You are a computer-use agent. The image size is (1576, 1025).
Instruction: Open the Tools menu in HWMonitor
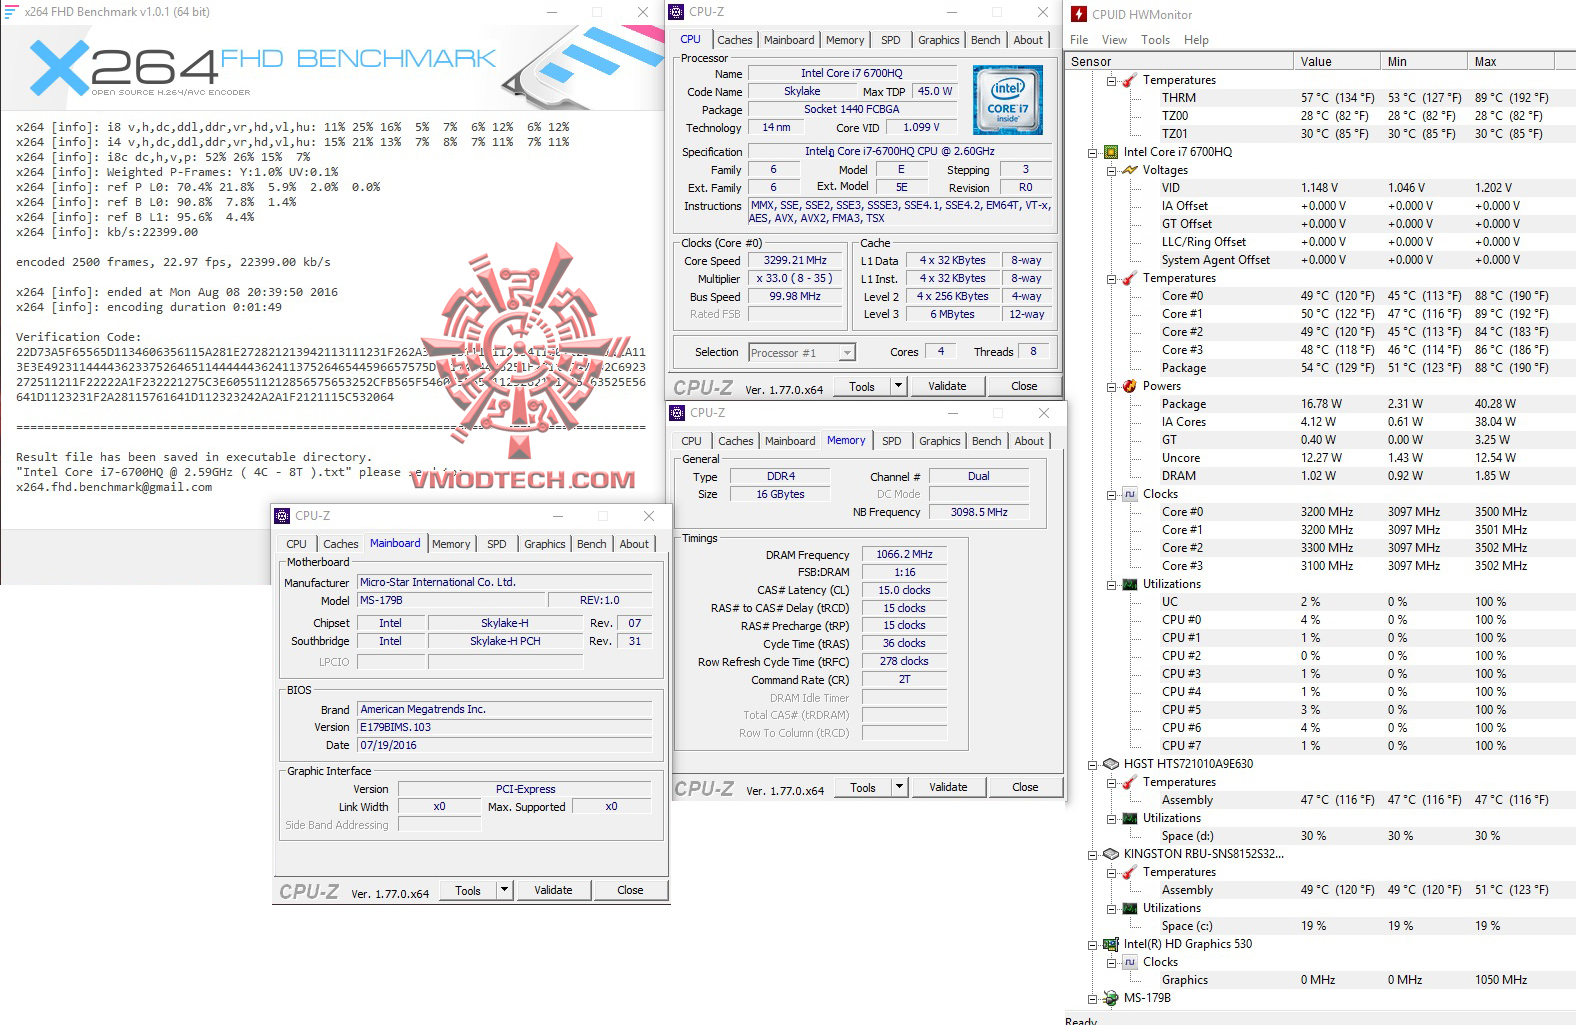click(1155, 40)
